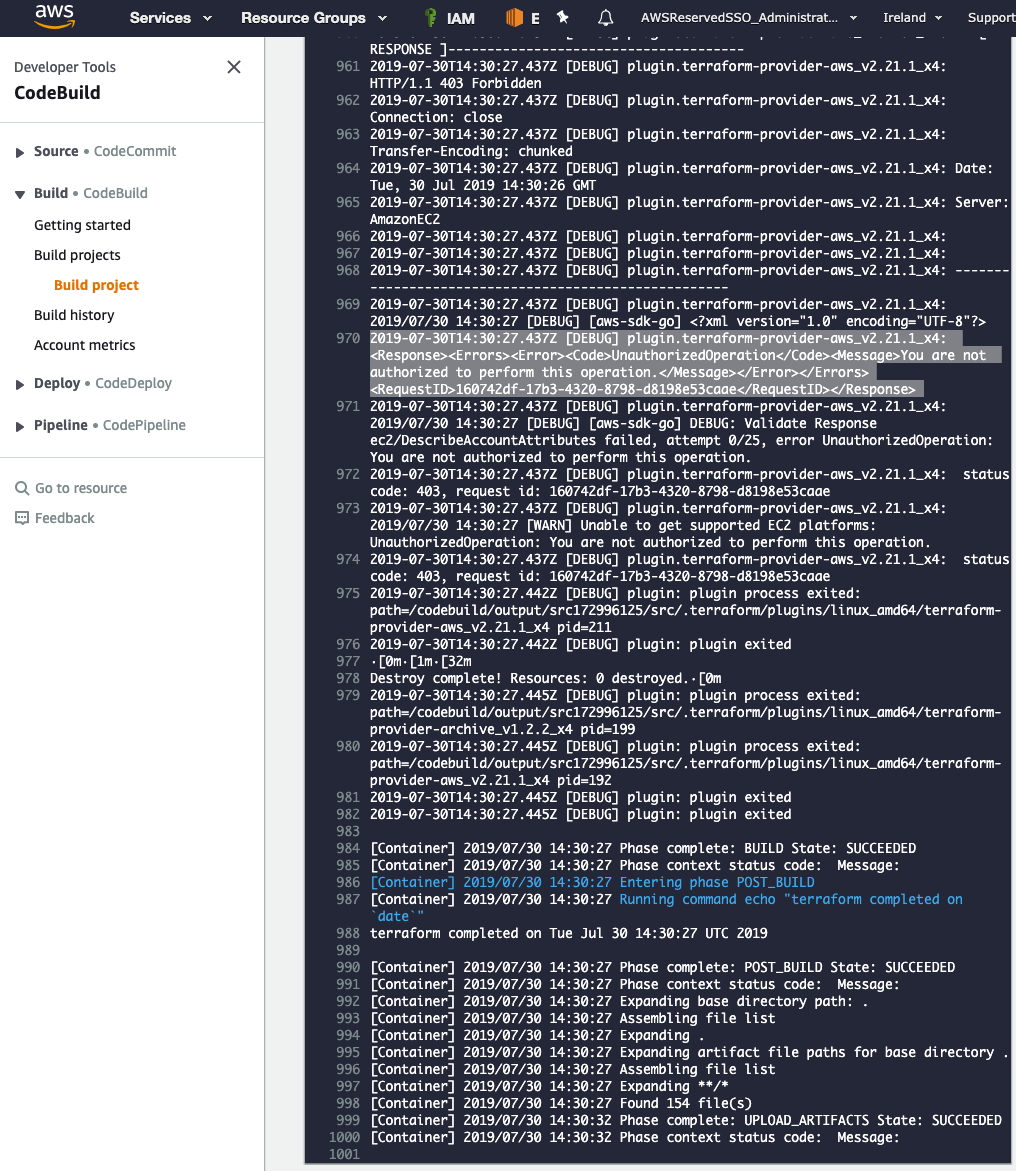Click the 'Entering phase POST_BUILD' log line
Viewport: 1016px width, 1171px height.
point(592,882)
